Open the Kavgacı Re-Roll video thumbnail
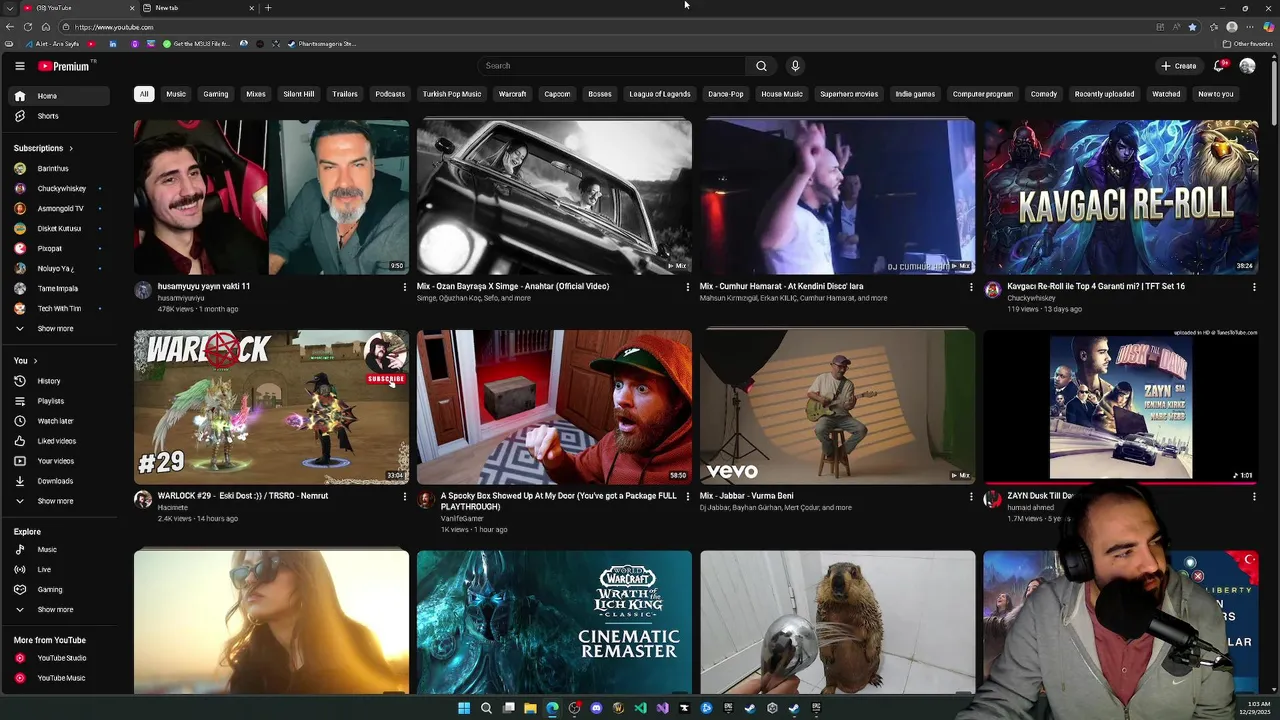The width and height of the screenshot is (1280, 720). pos(1121,197)
